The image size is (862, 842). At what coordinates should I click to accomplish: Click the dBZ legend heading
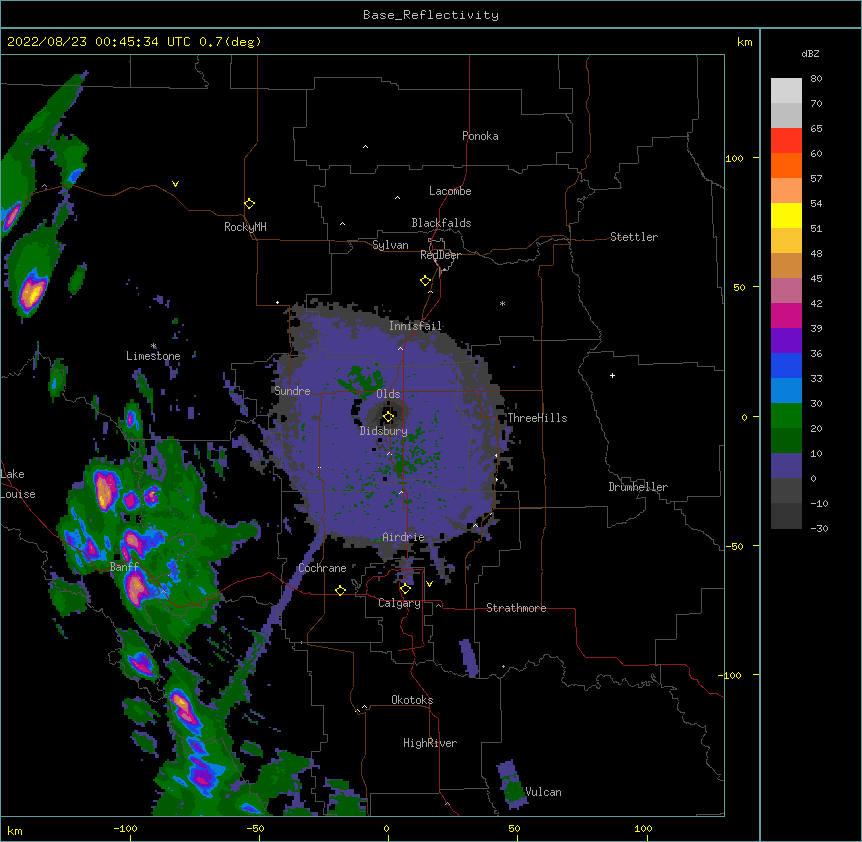(x=810, y=54)
